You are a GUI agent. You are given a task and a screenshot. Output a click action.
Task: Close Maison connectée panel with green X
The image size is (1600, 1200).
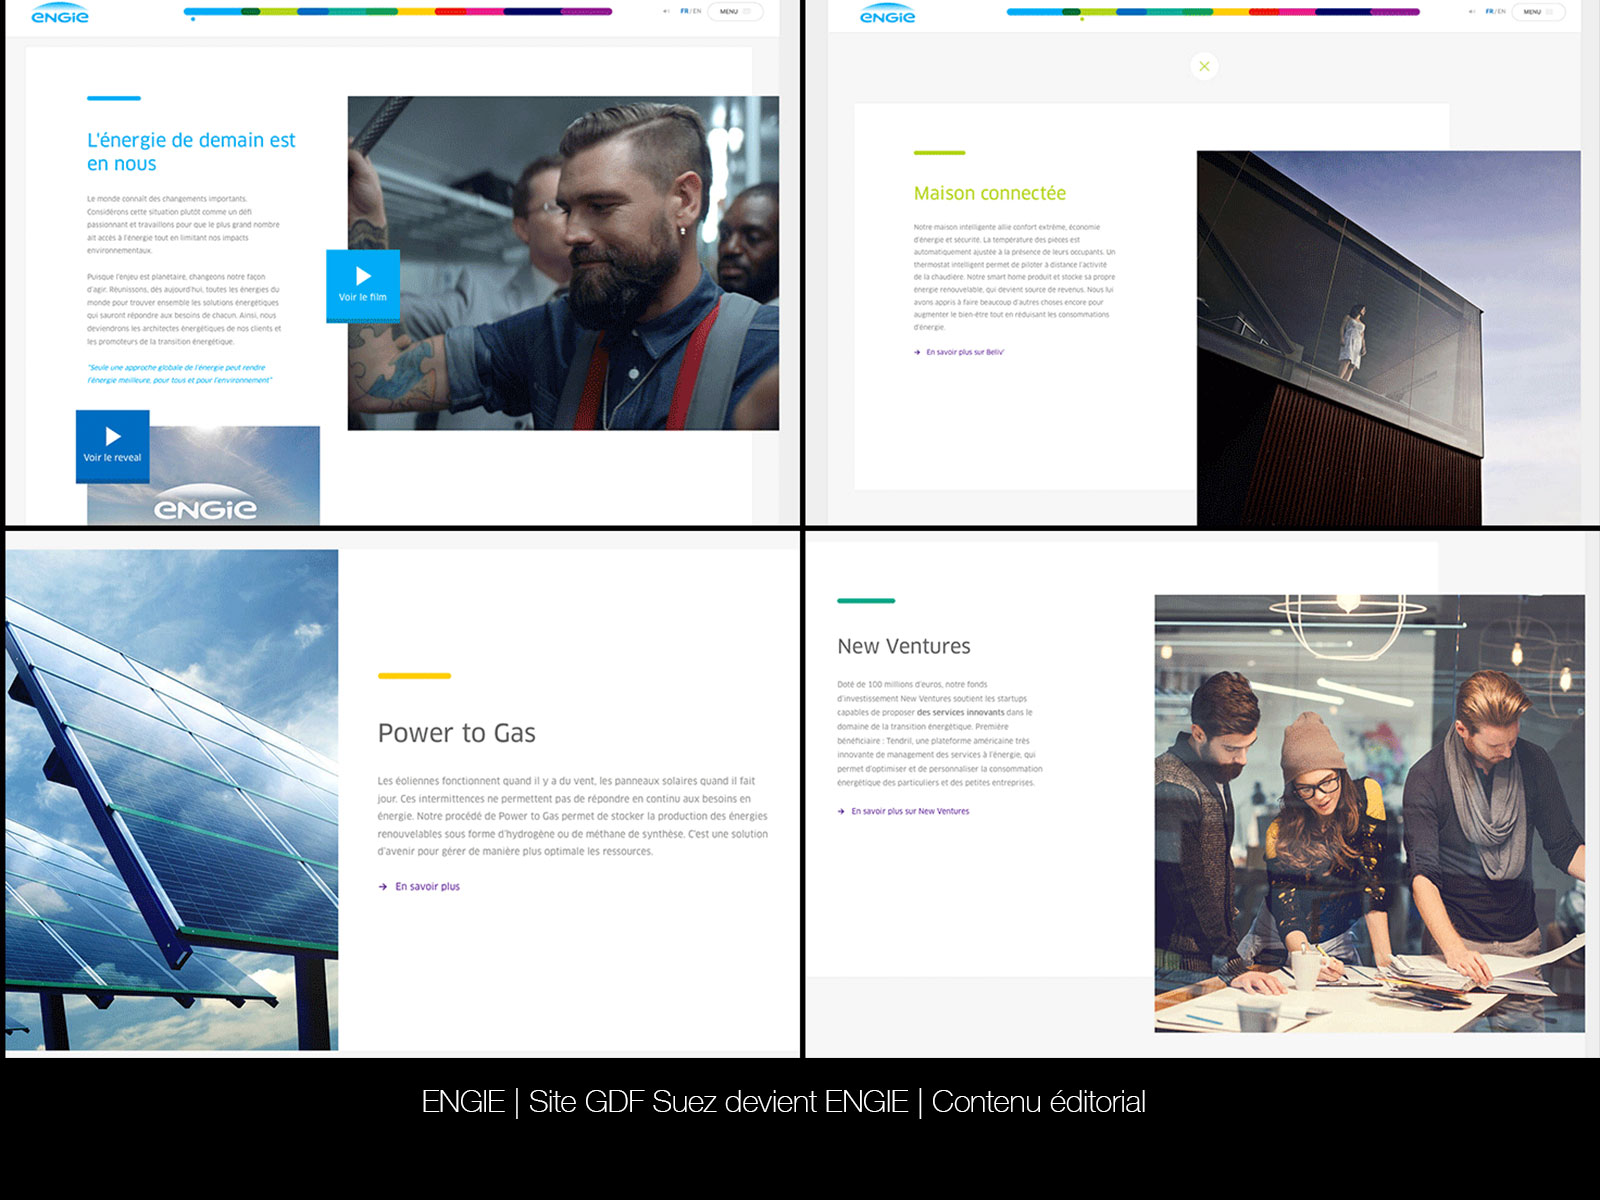[1204, 67]
